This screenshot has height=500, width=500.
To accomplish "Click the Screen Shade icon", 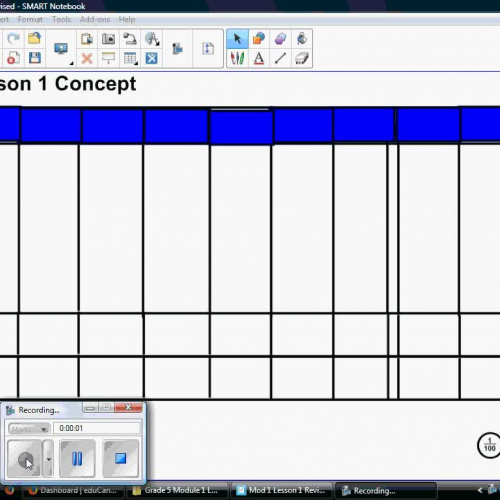I will tap(108, 58).
